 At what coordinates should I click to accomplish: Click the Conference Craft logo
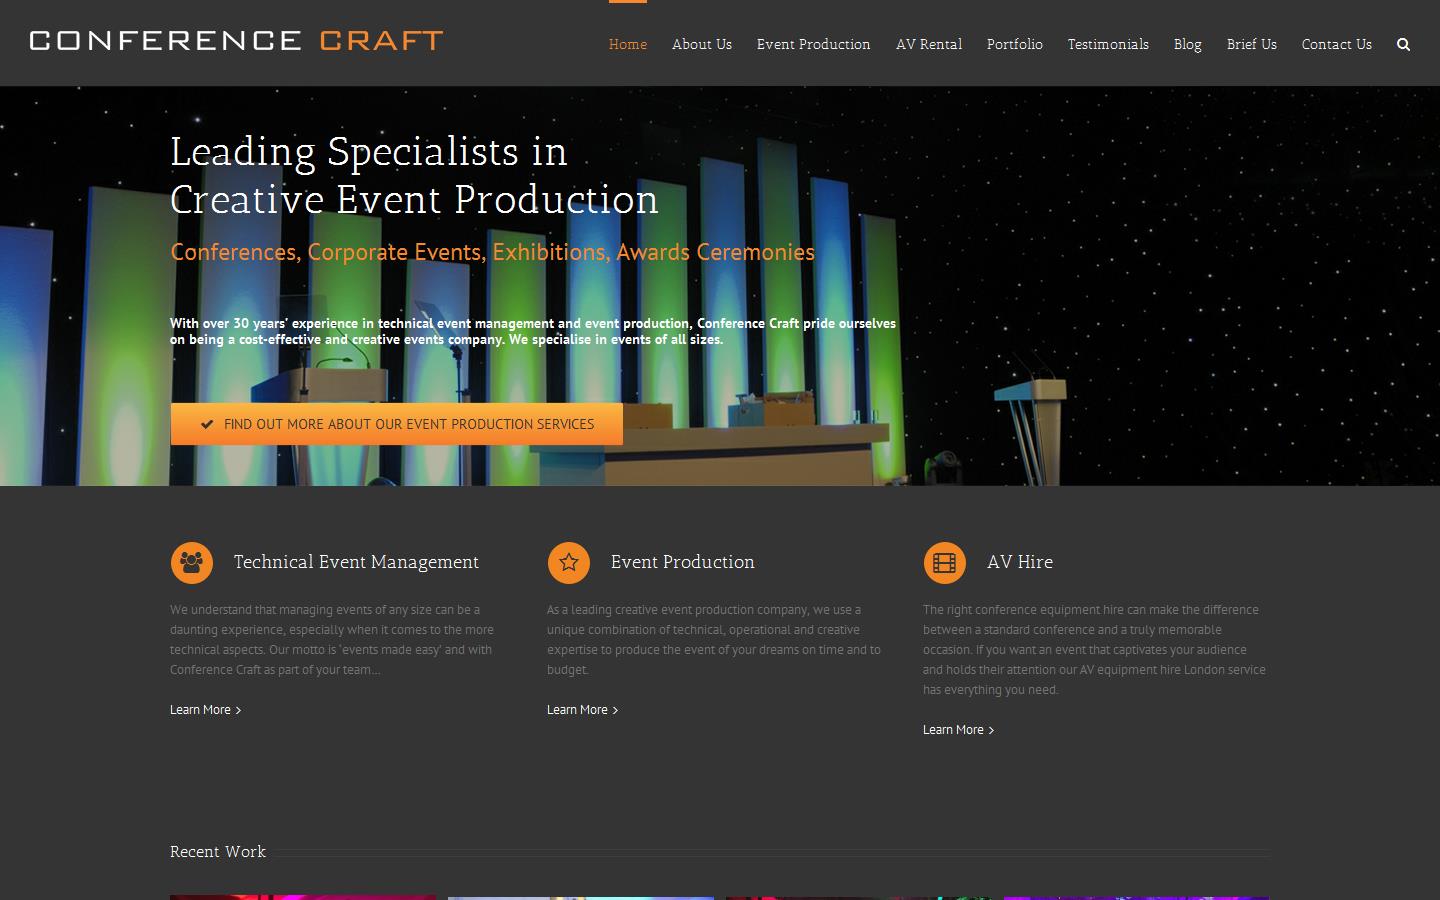coord(236,41)
